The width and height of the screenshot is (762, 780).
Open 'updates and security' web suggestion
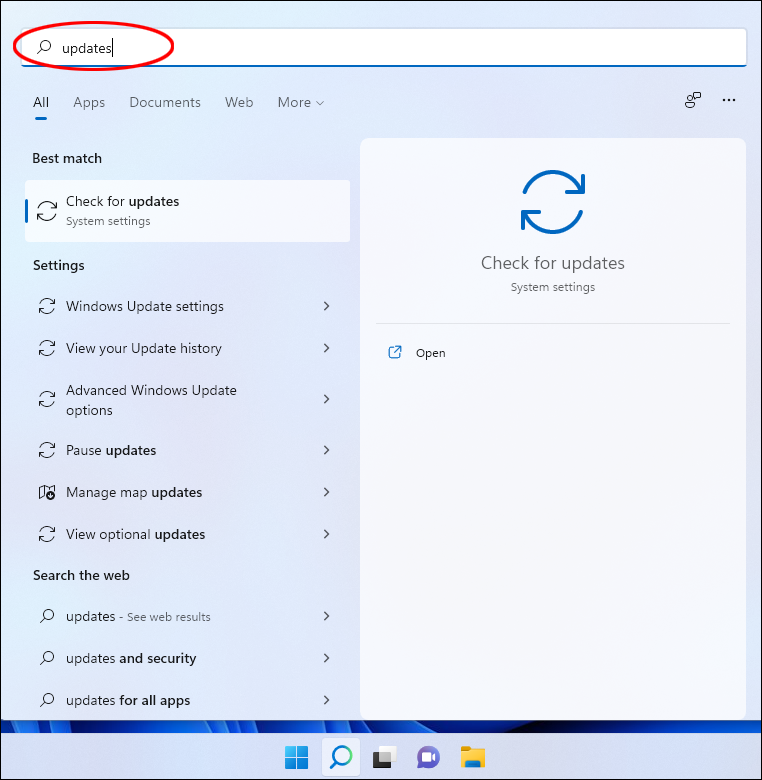(188, 658)
